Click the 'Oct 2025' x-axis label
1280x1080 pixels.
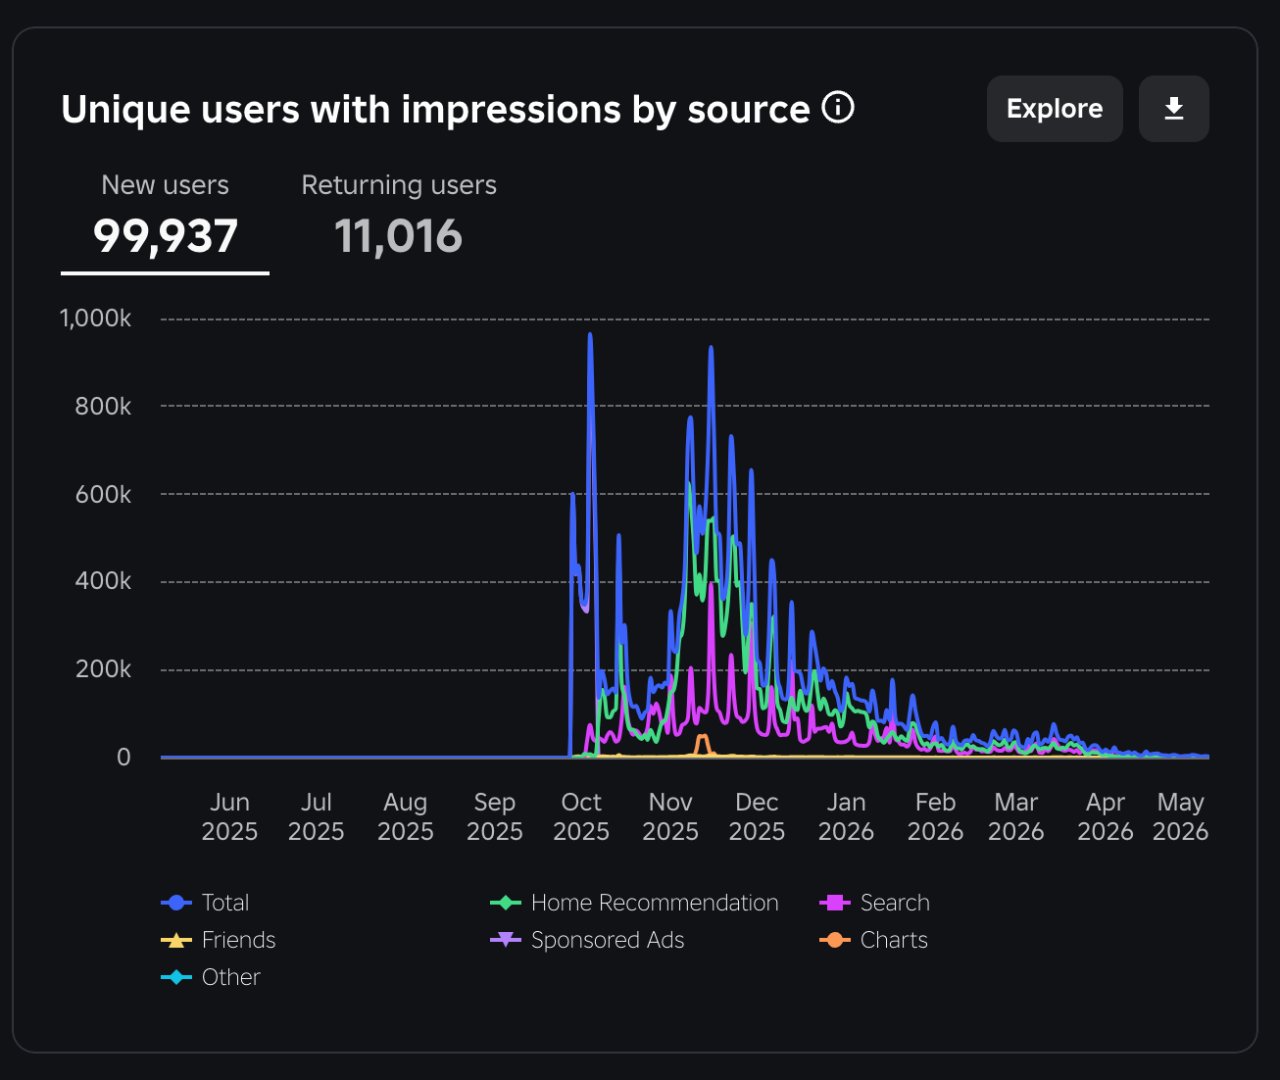tap(581, 817)
